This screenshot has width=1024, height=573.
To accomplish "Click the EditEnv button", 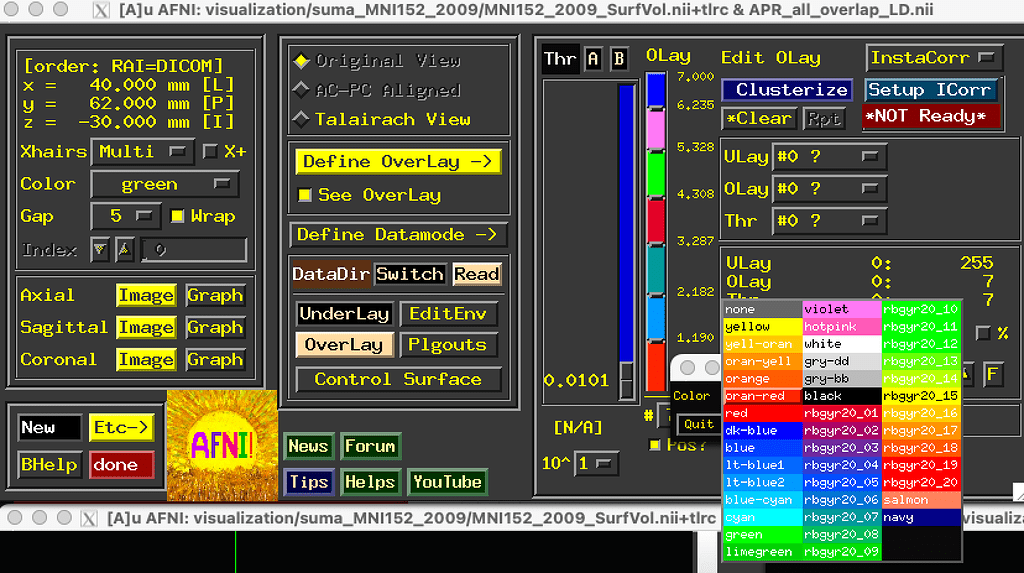I will 448,314.
